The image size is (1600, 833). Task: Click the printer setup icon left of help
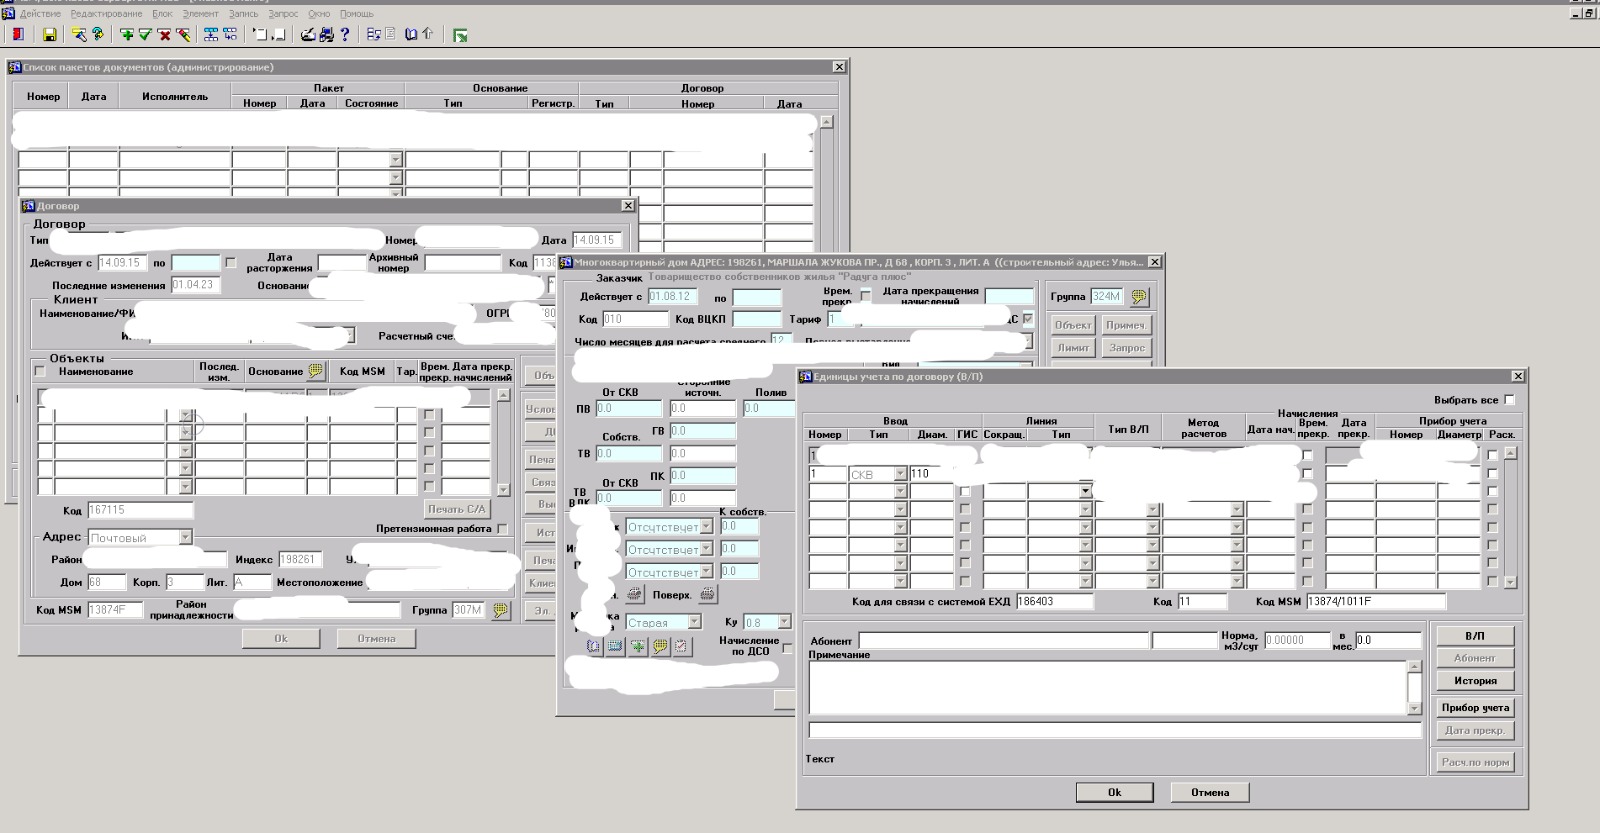pos(327,35)
